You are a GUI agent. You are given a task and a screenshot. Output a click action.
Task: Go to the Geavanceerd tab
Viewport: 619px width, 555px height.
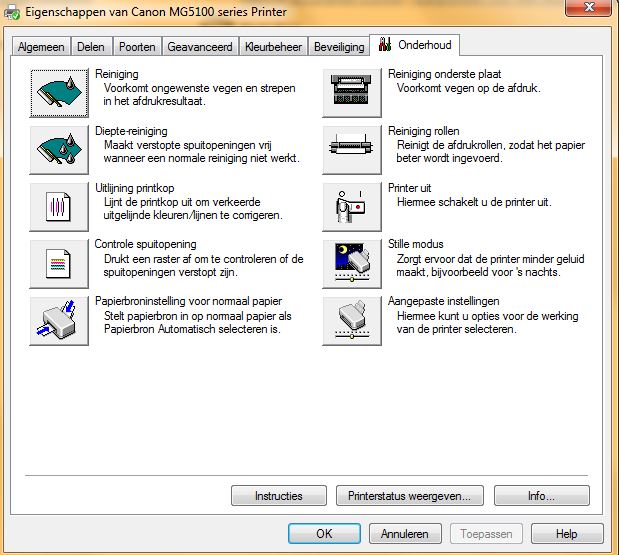pyautogui.click(x=200, y=47)
